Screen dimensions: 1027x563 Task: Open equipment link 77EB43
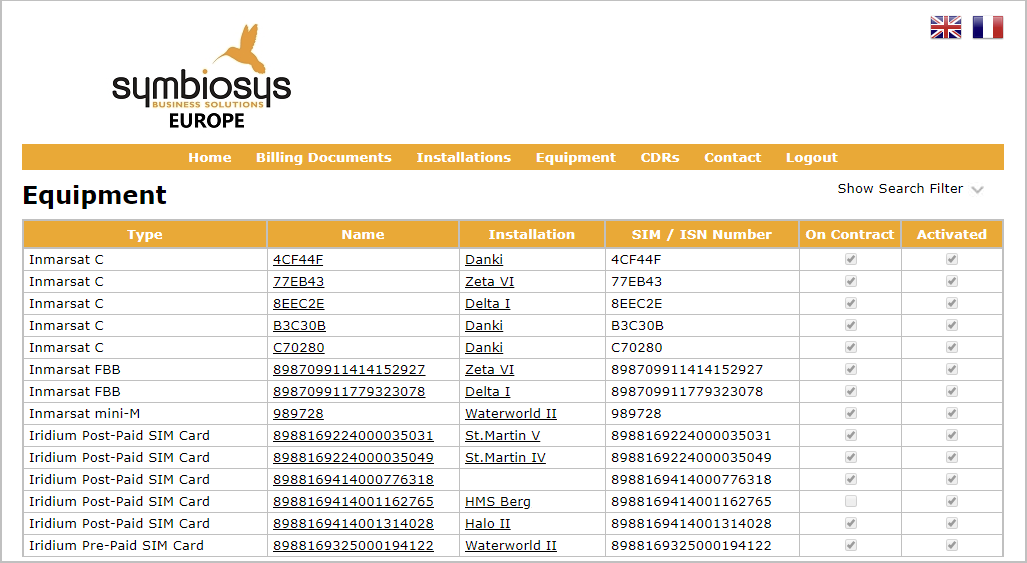[298, 282]
